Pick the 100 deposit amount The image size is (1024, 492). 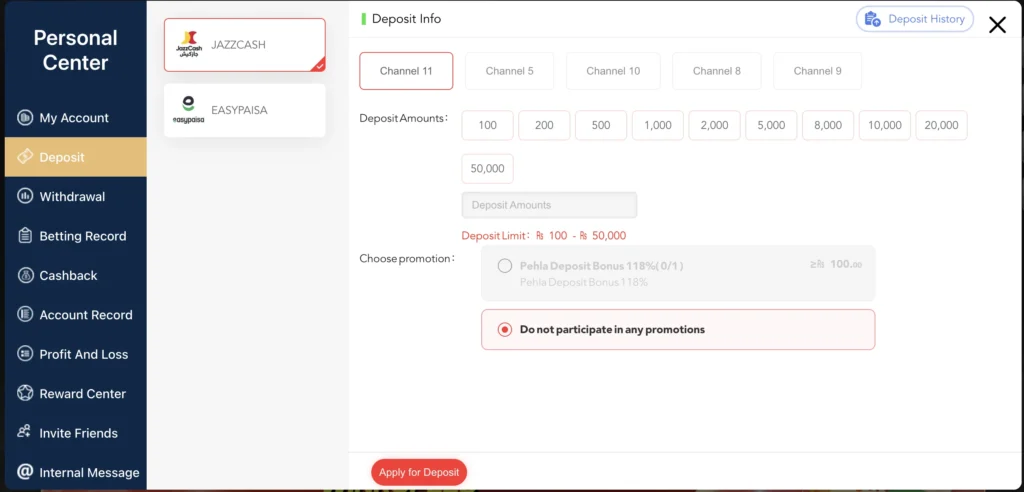(x=487, y=125)
